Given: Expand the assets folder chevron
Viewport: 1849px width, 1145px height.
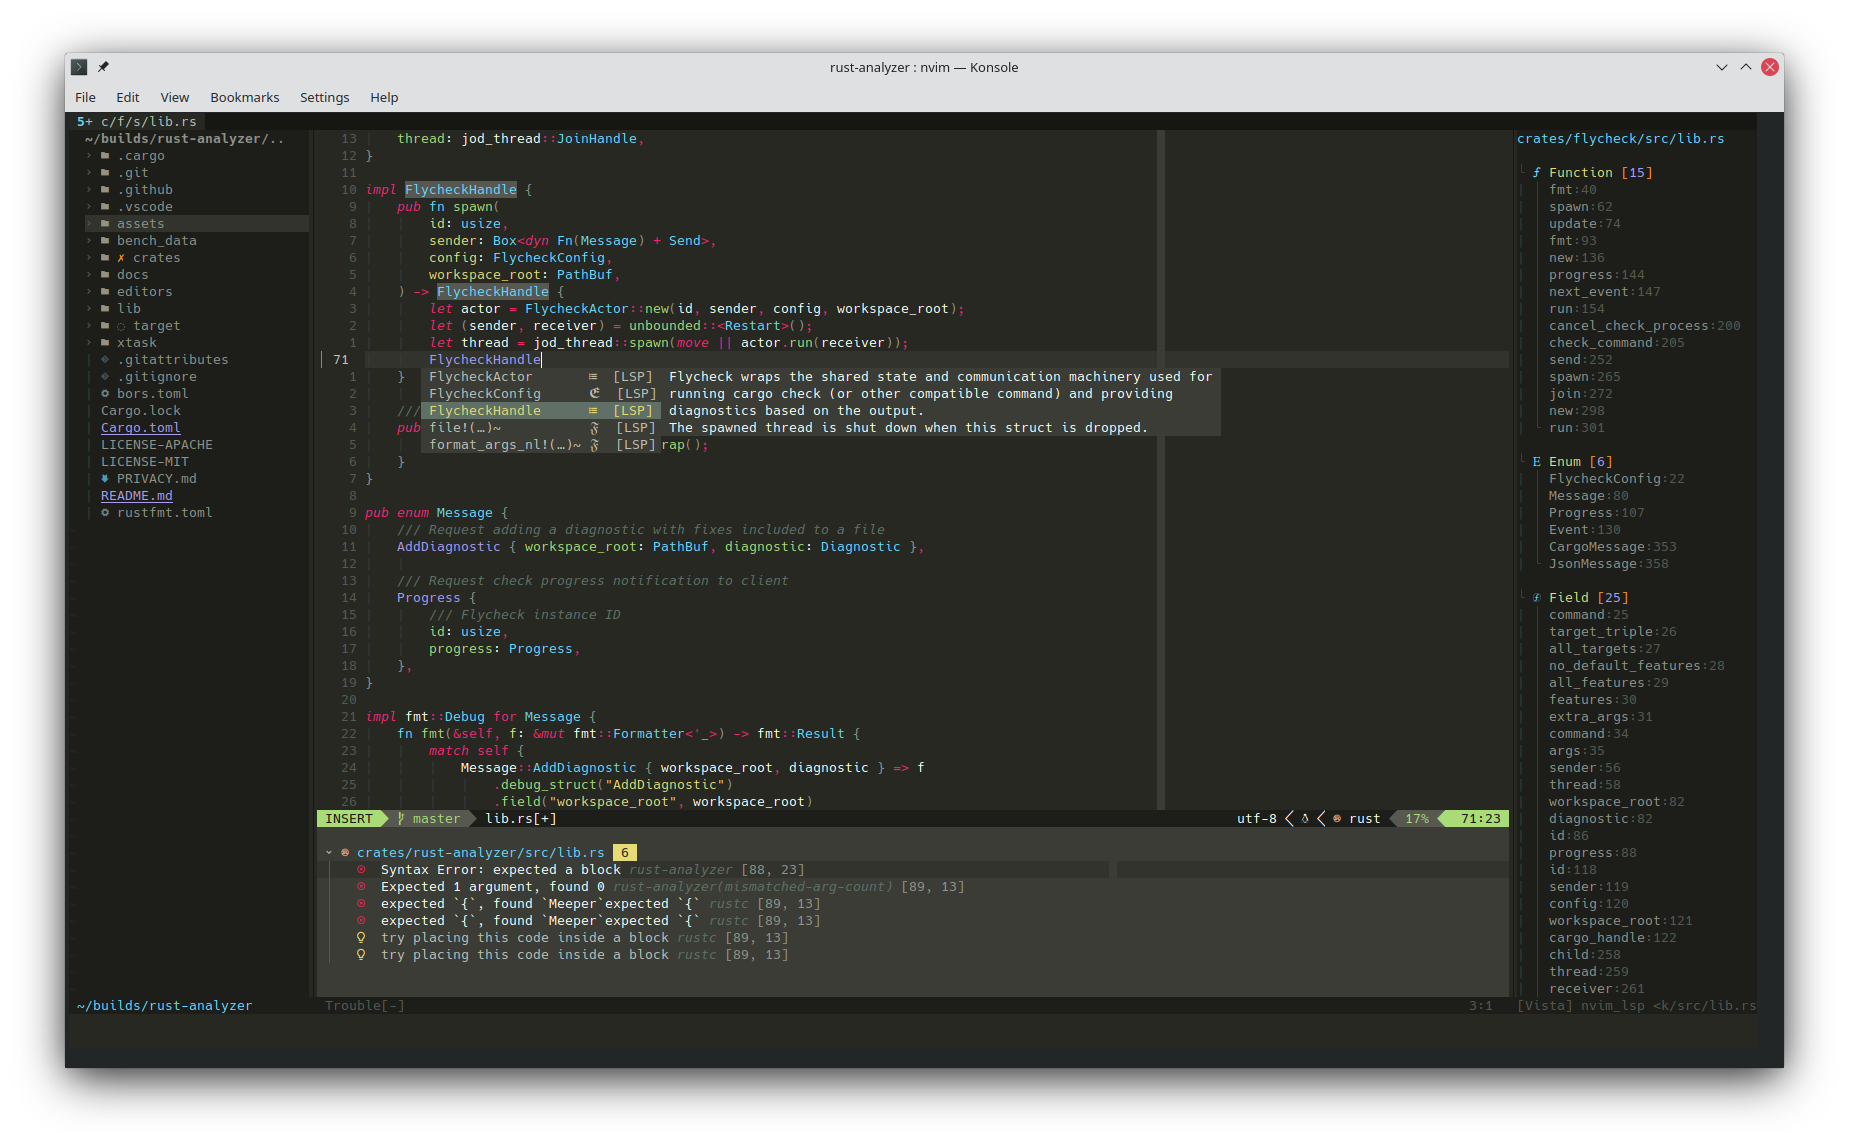Looking at the screenshot, I should (89, 224).
